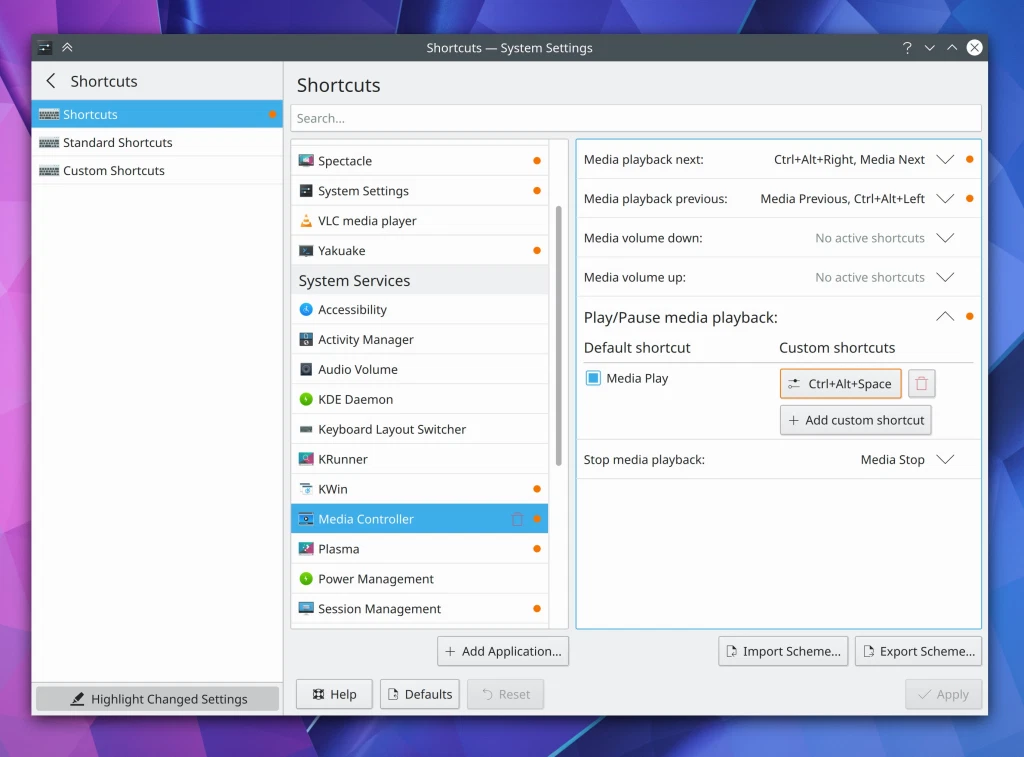Expand Stop media playback options

click(942, 460)
